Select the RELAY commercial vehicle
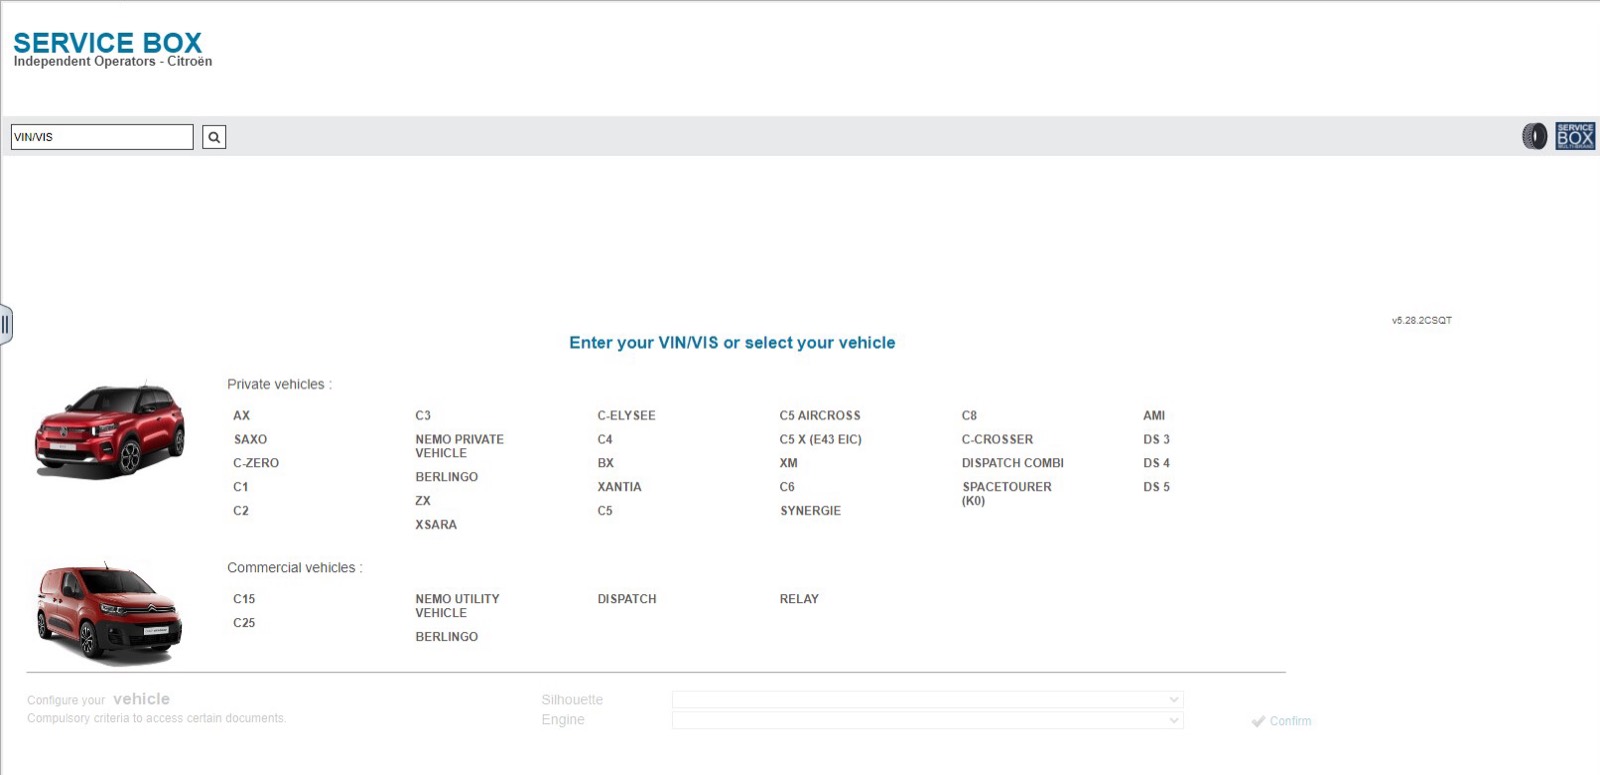This screenshot has width=1600, height=775. (799, 599)
